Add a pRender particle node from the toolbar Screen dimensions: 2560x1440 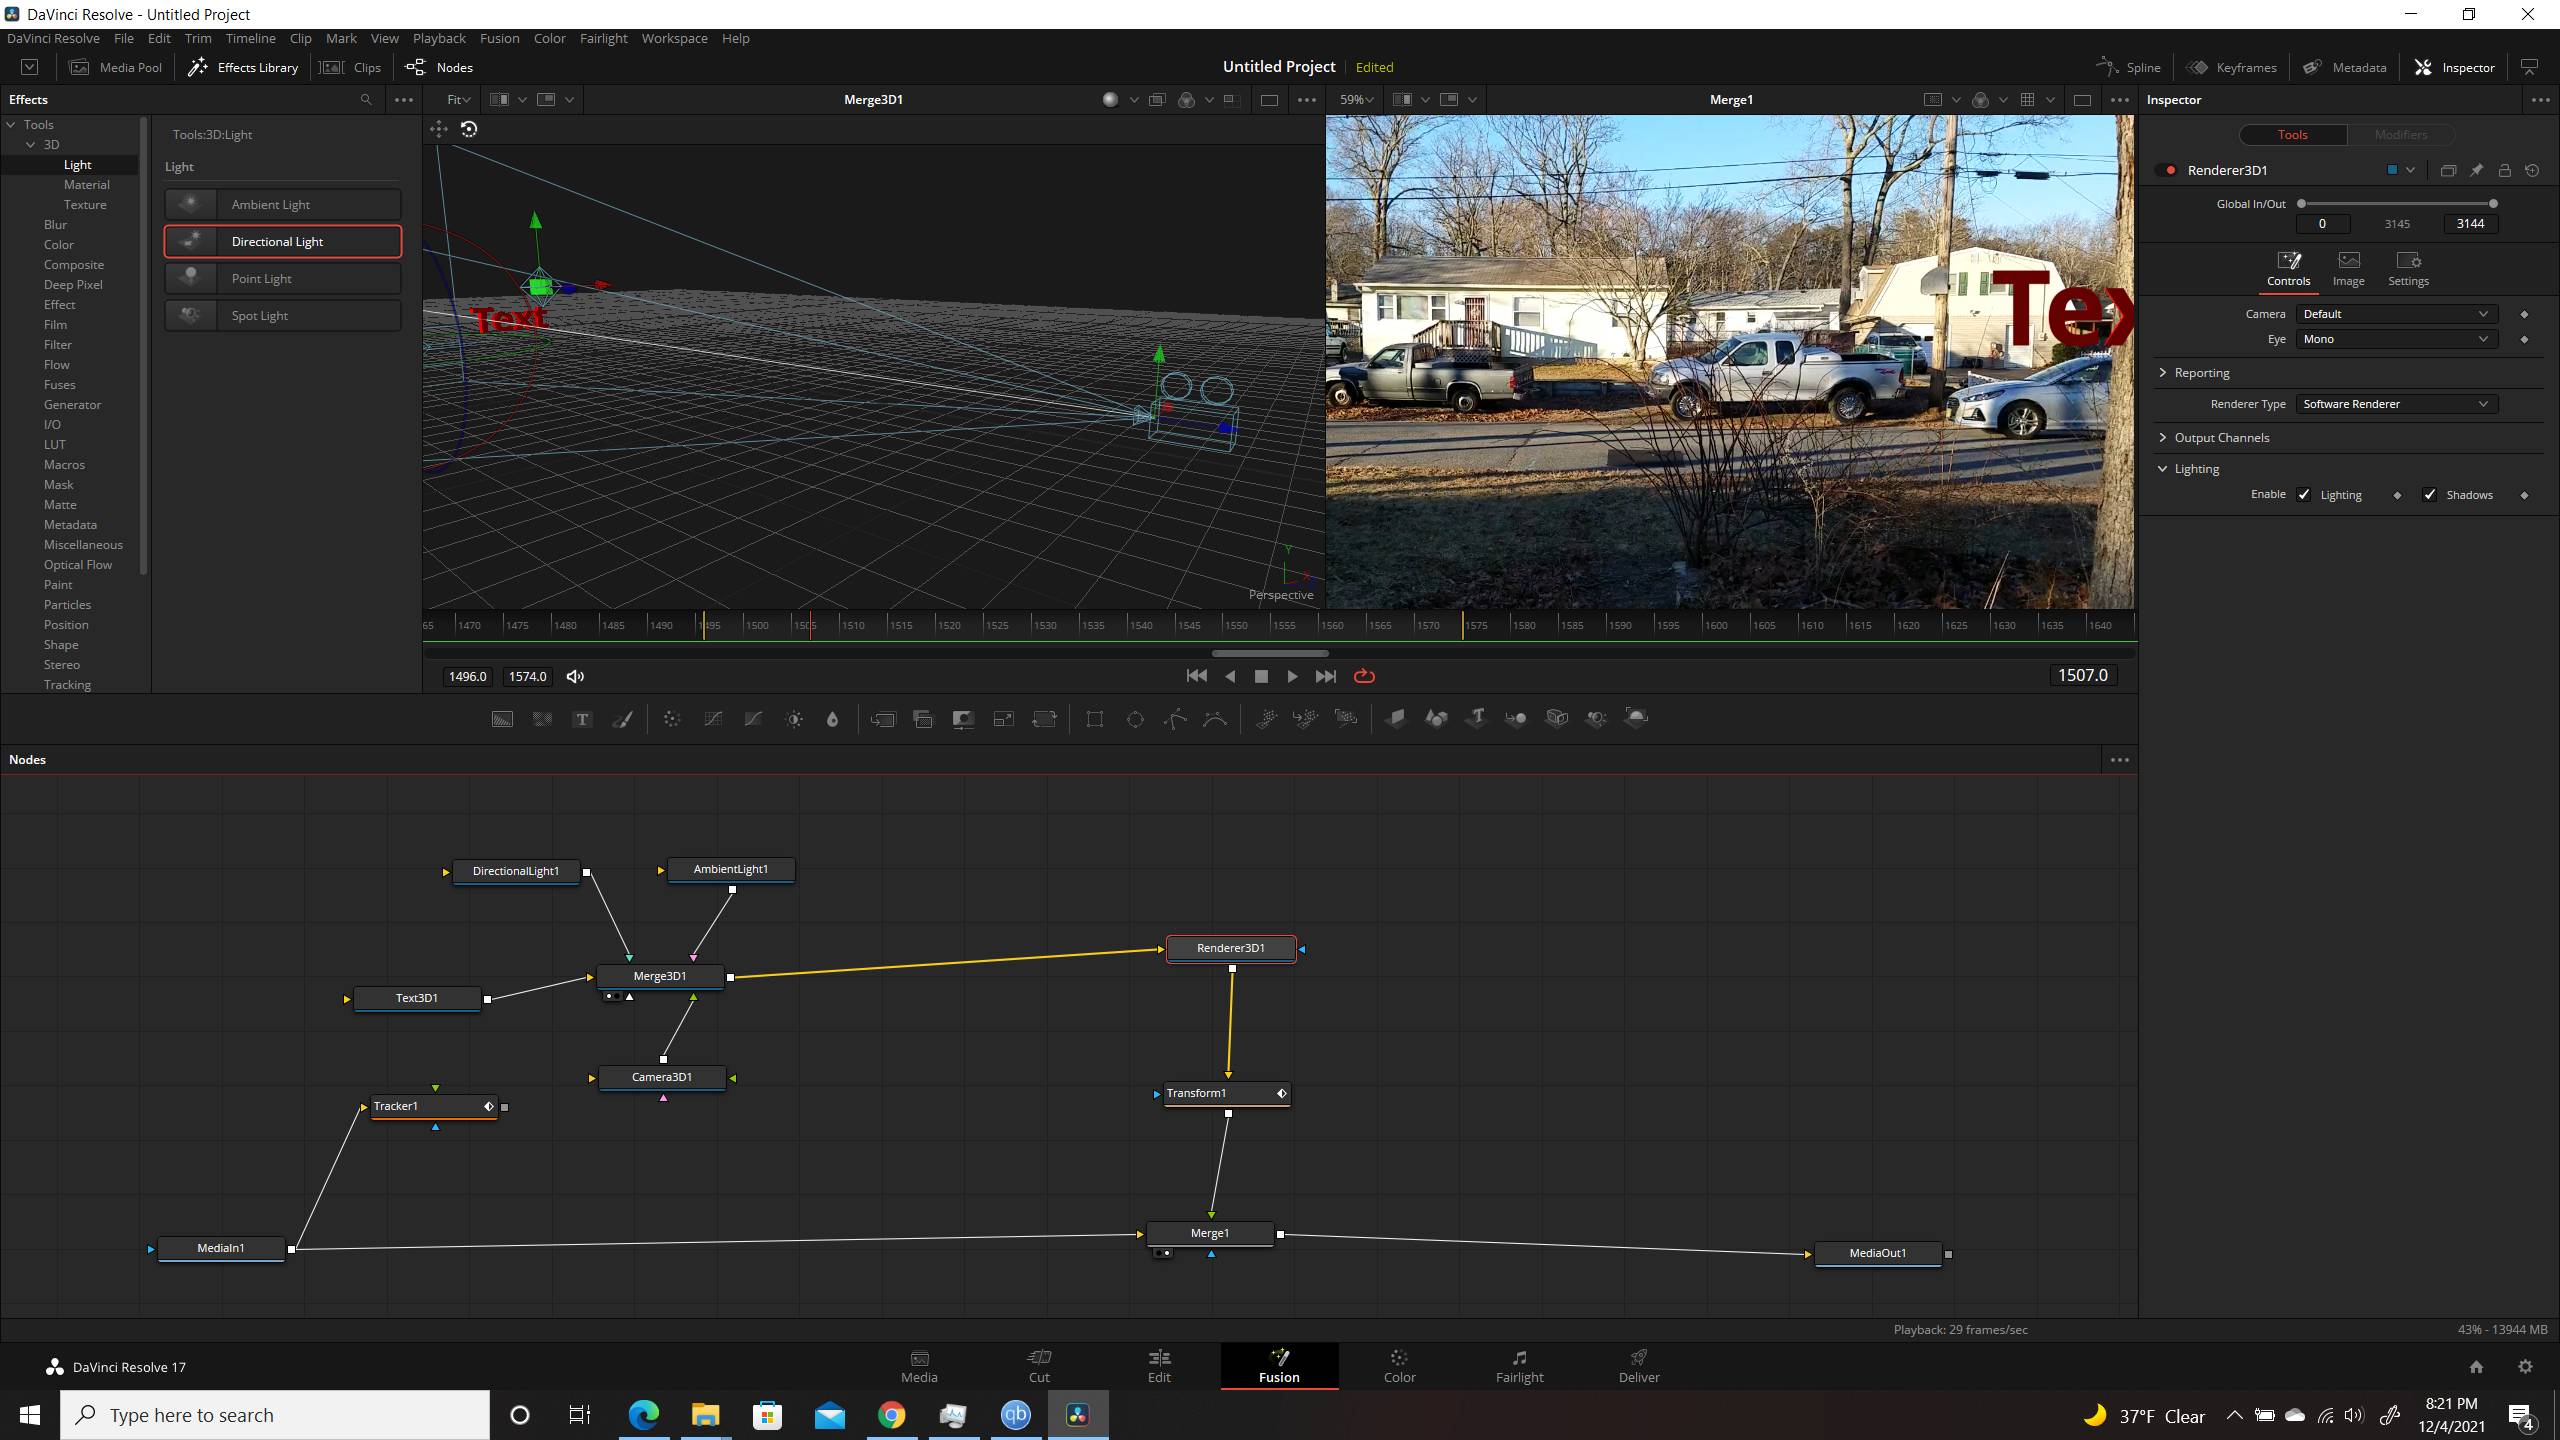(1346, 719)
